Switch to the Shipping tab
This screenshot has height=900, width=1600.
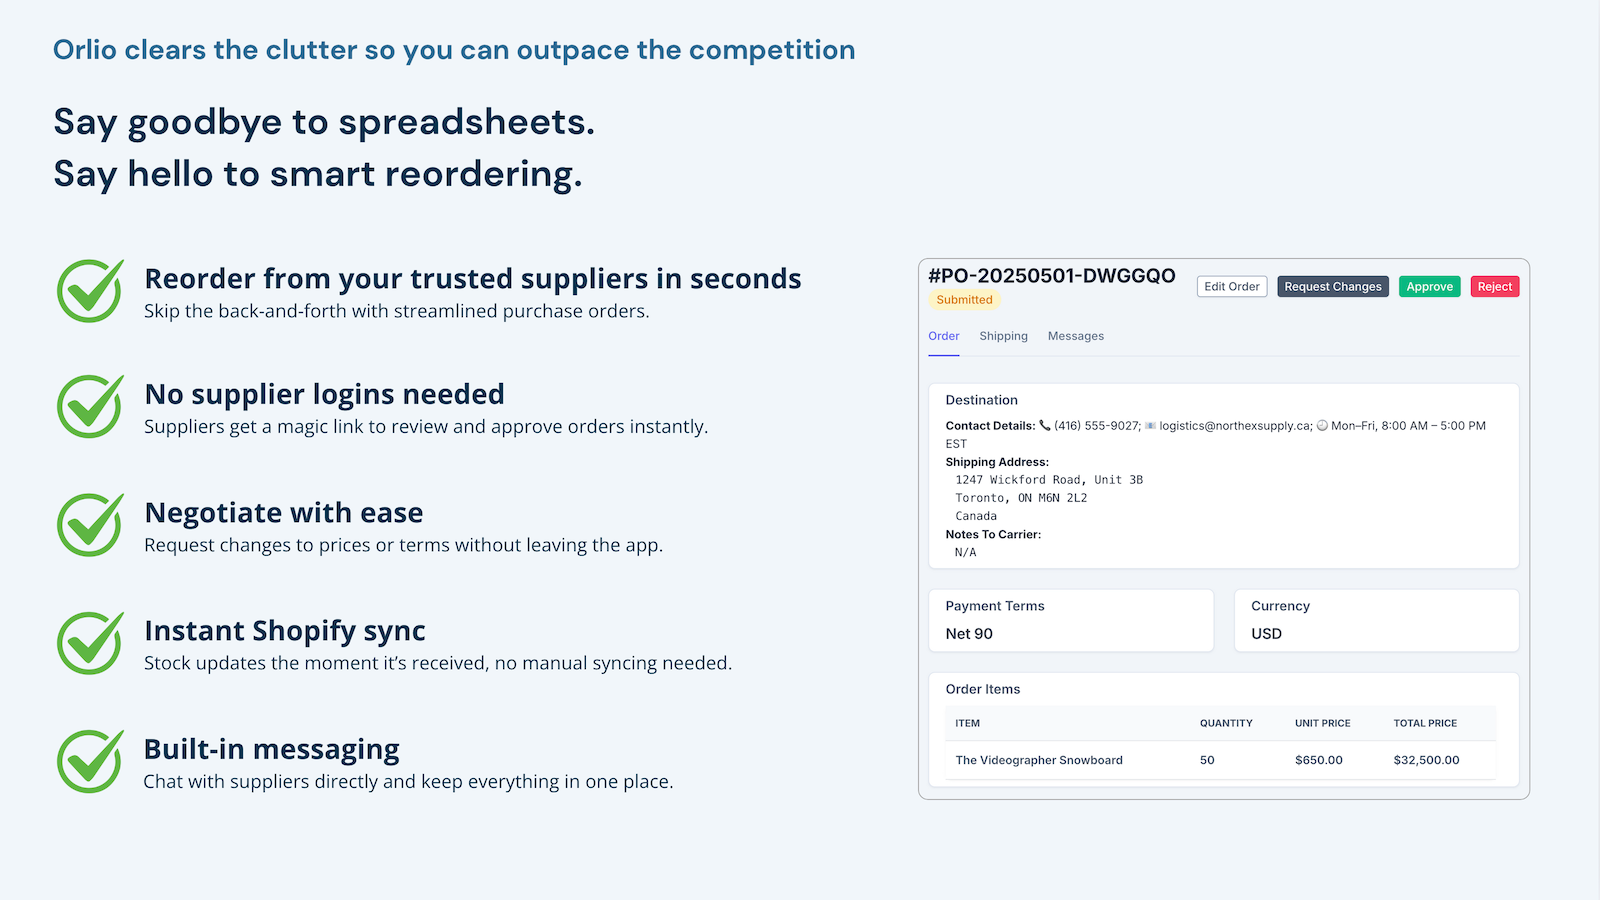click(1004, 336)
